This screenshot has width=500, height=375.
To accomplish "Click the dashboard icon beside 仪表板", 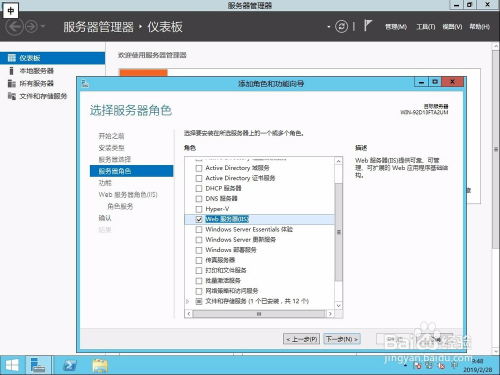I will [12, 58].
